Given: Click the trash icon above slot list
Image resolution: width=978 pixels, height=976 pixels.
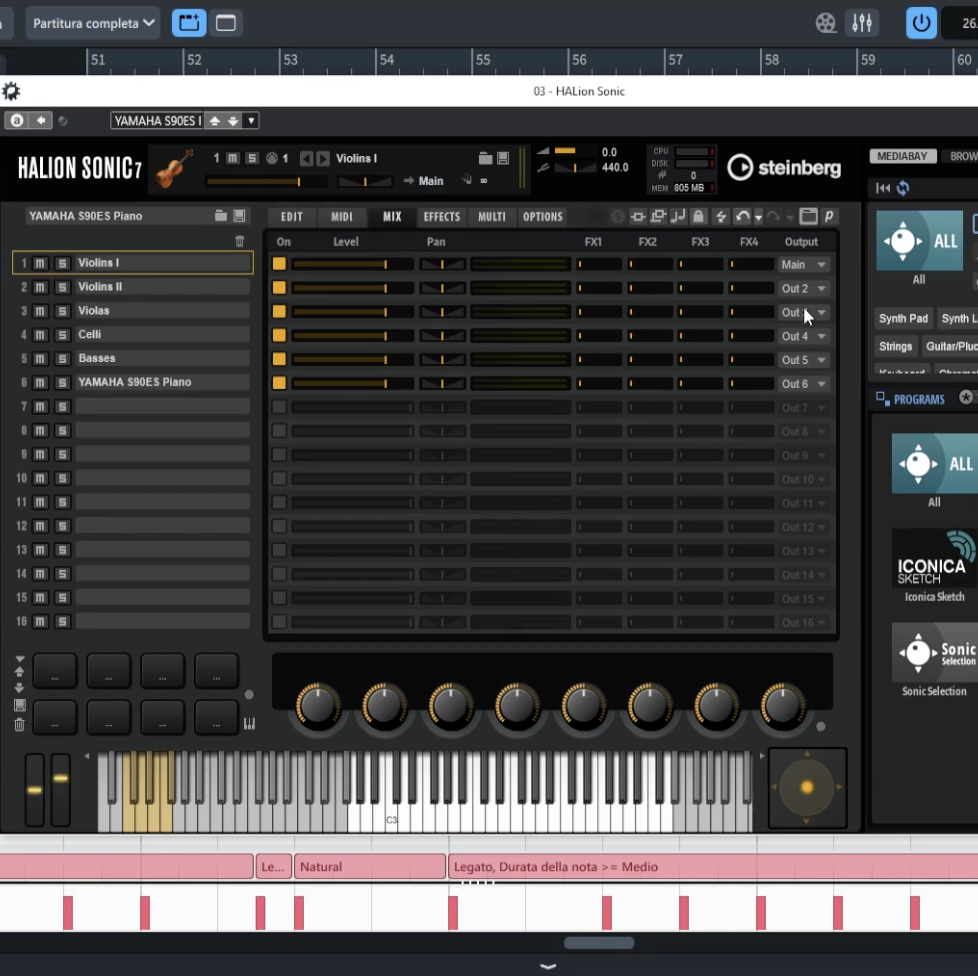Looking at the screenshot, I should coord(239,241).
